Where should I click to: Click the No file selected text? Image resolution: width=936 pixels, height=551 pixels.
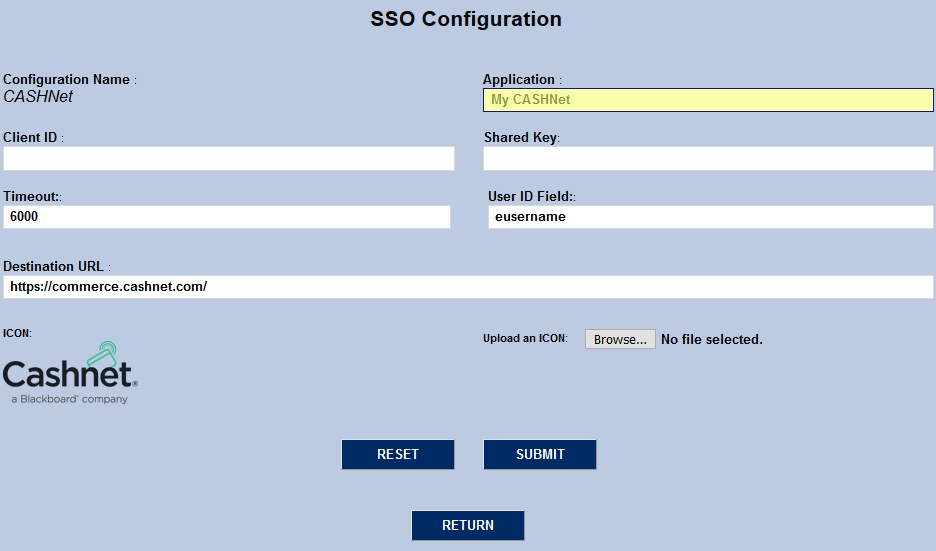[x=712, y=340]
